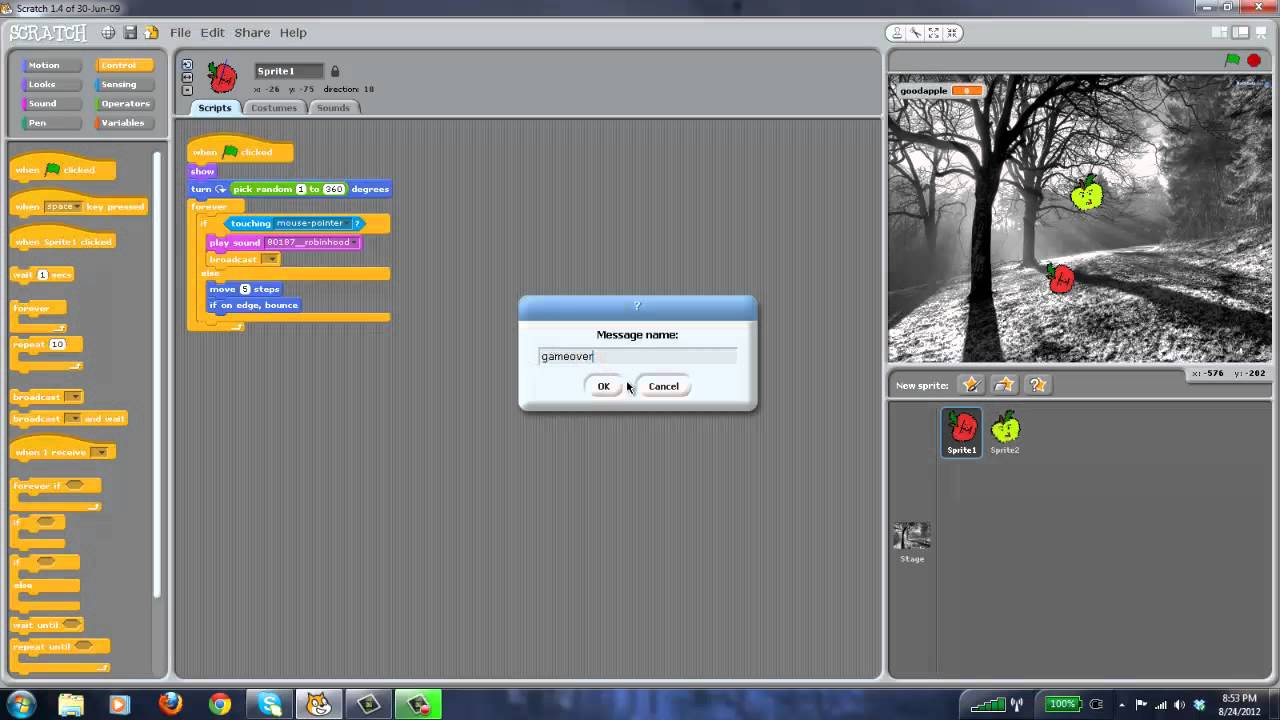The width and height of the screenshot is (1280, 720).
Task: Click the green flag above the stage
Action: click(1233, 61)
